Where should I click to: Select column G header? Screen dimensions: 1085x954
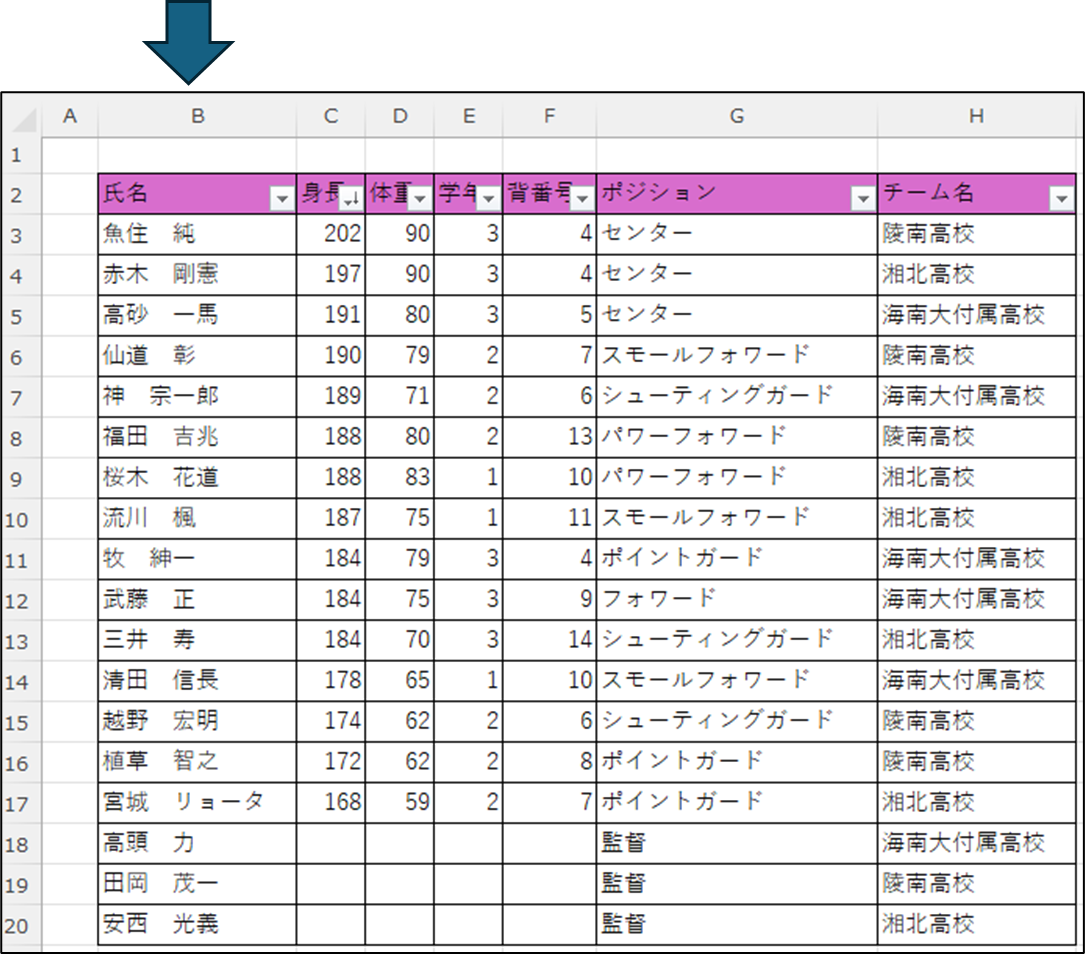[736, 117]
